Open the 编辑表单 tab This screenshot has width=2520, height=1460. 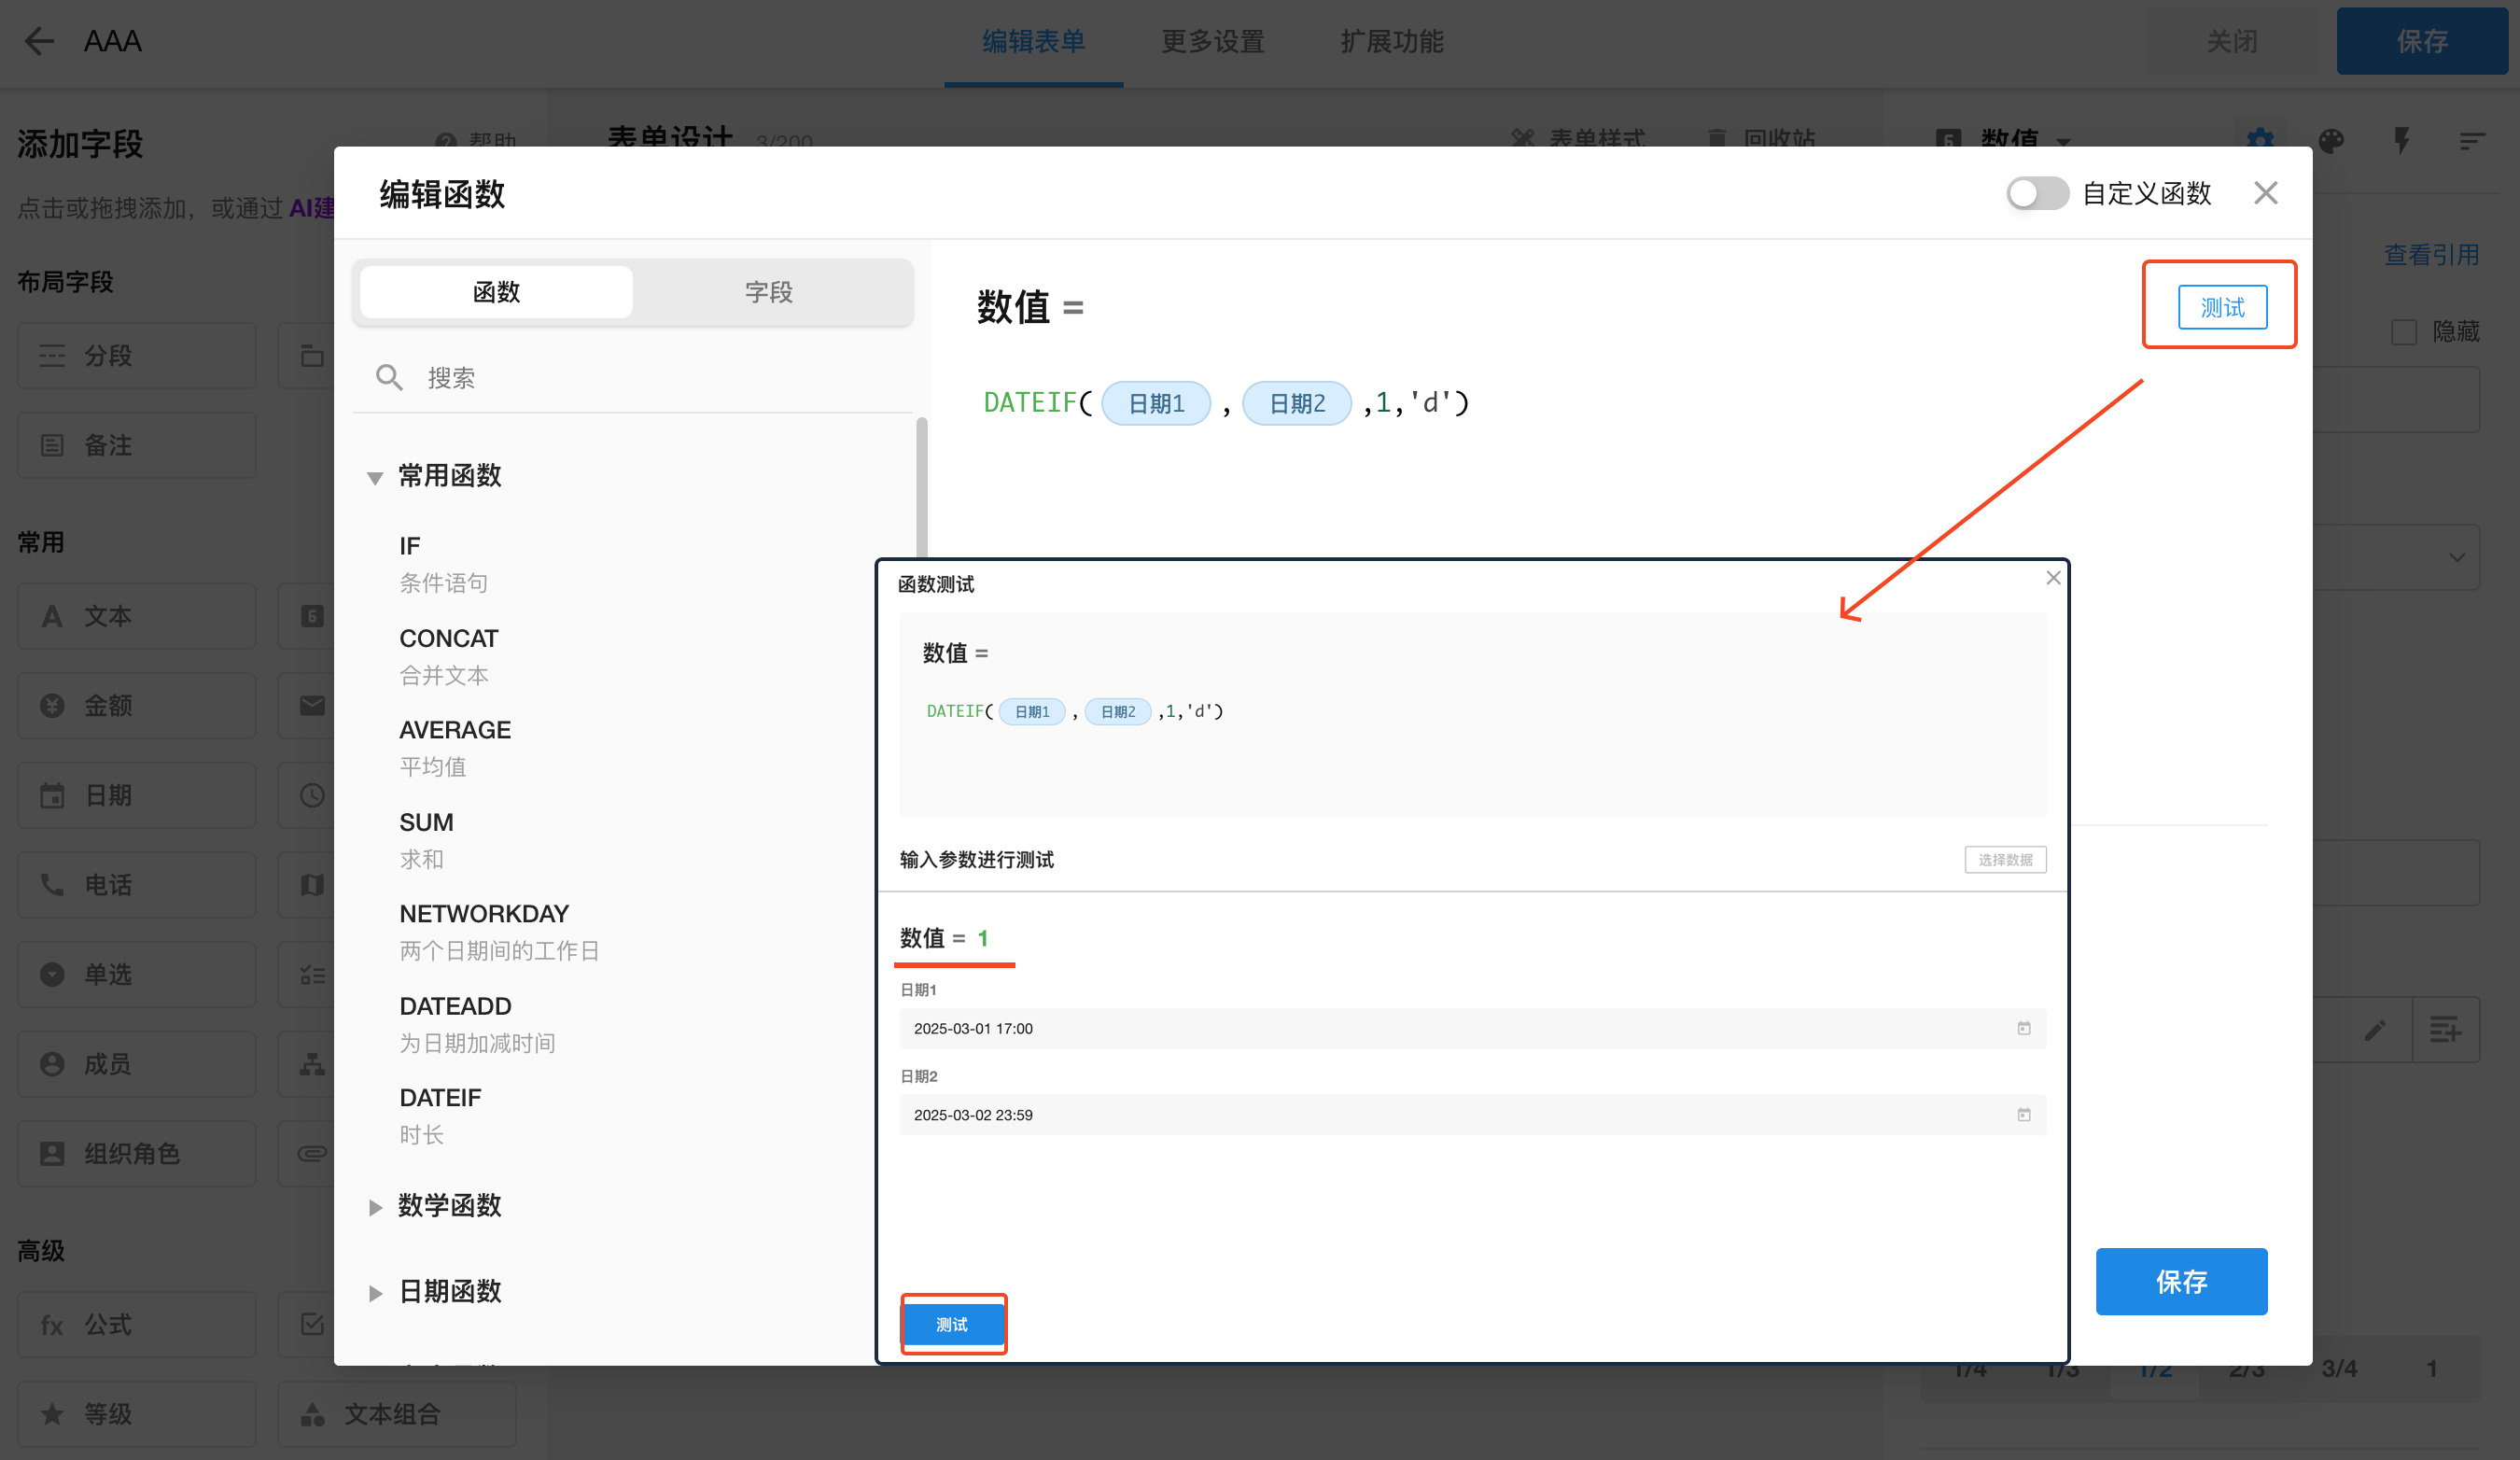coord(1033,41)
